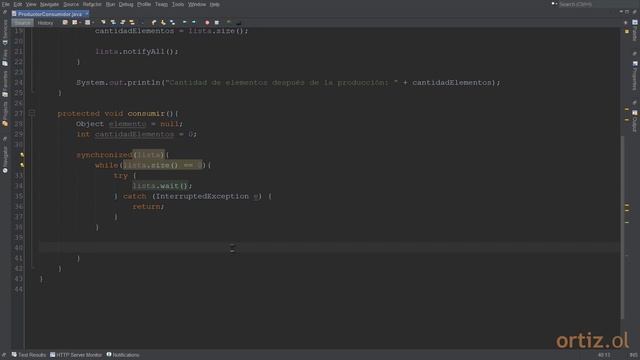This screenshot has height=360, width=640.
Task: Open the Palette side panel
Action: pos(635,31)
